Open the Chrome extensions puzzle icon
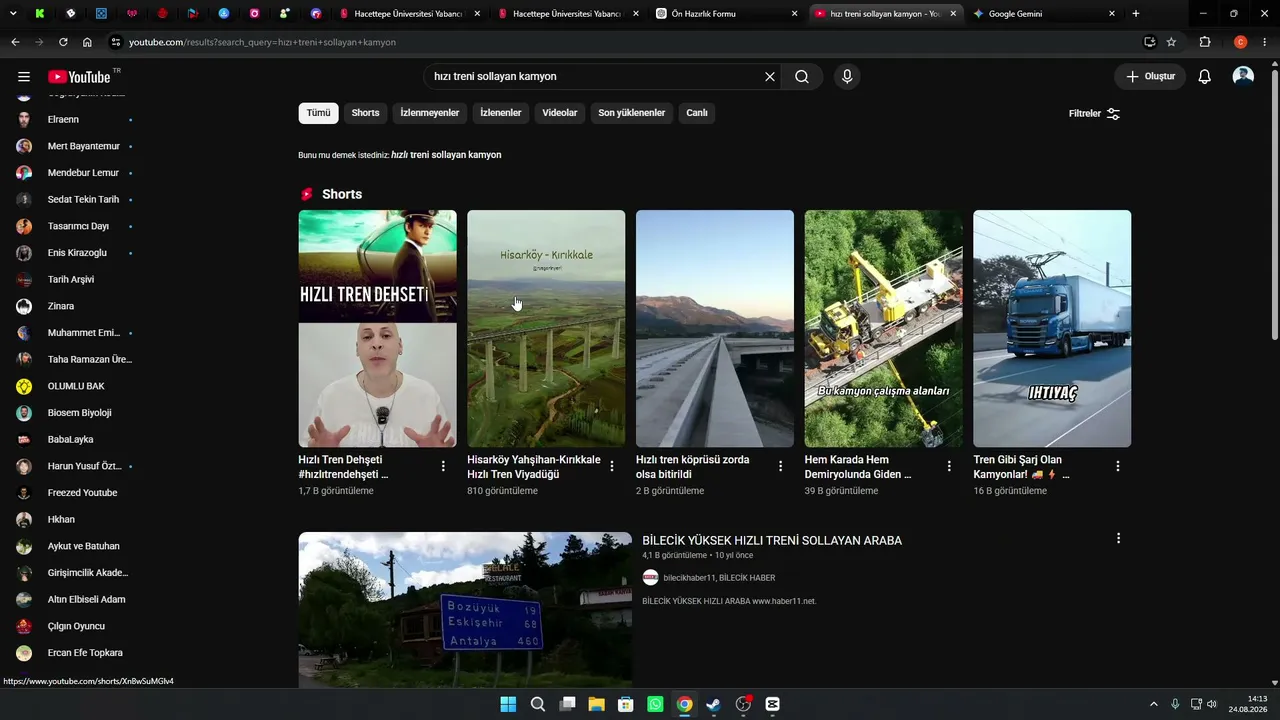 [1205, 42]
